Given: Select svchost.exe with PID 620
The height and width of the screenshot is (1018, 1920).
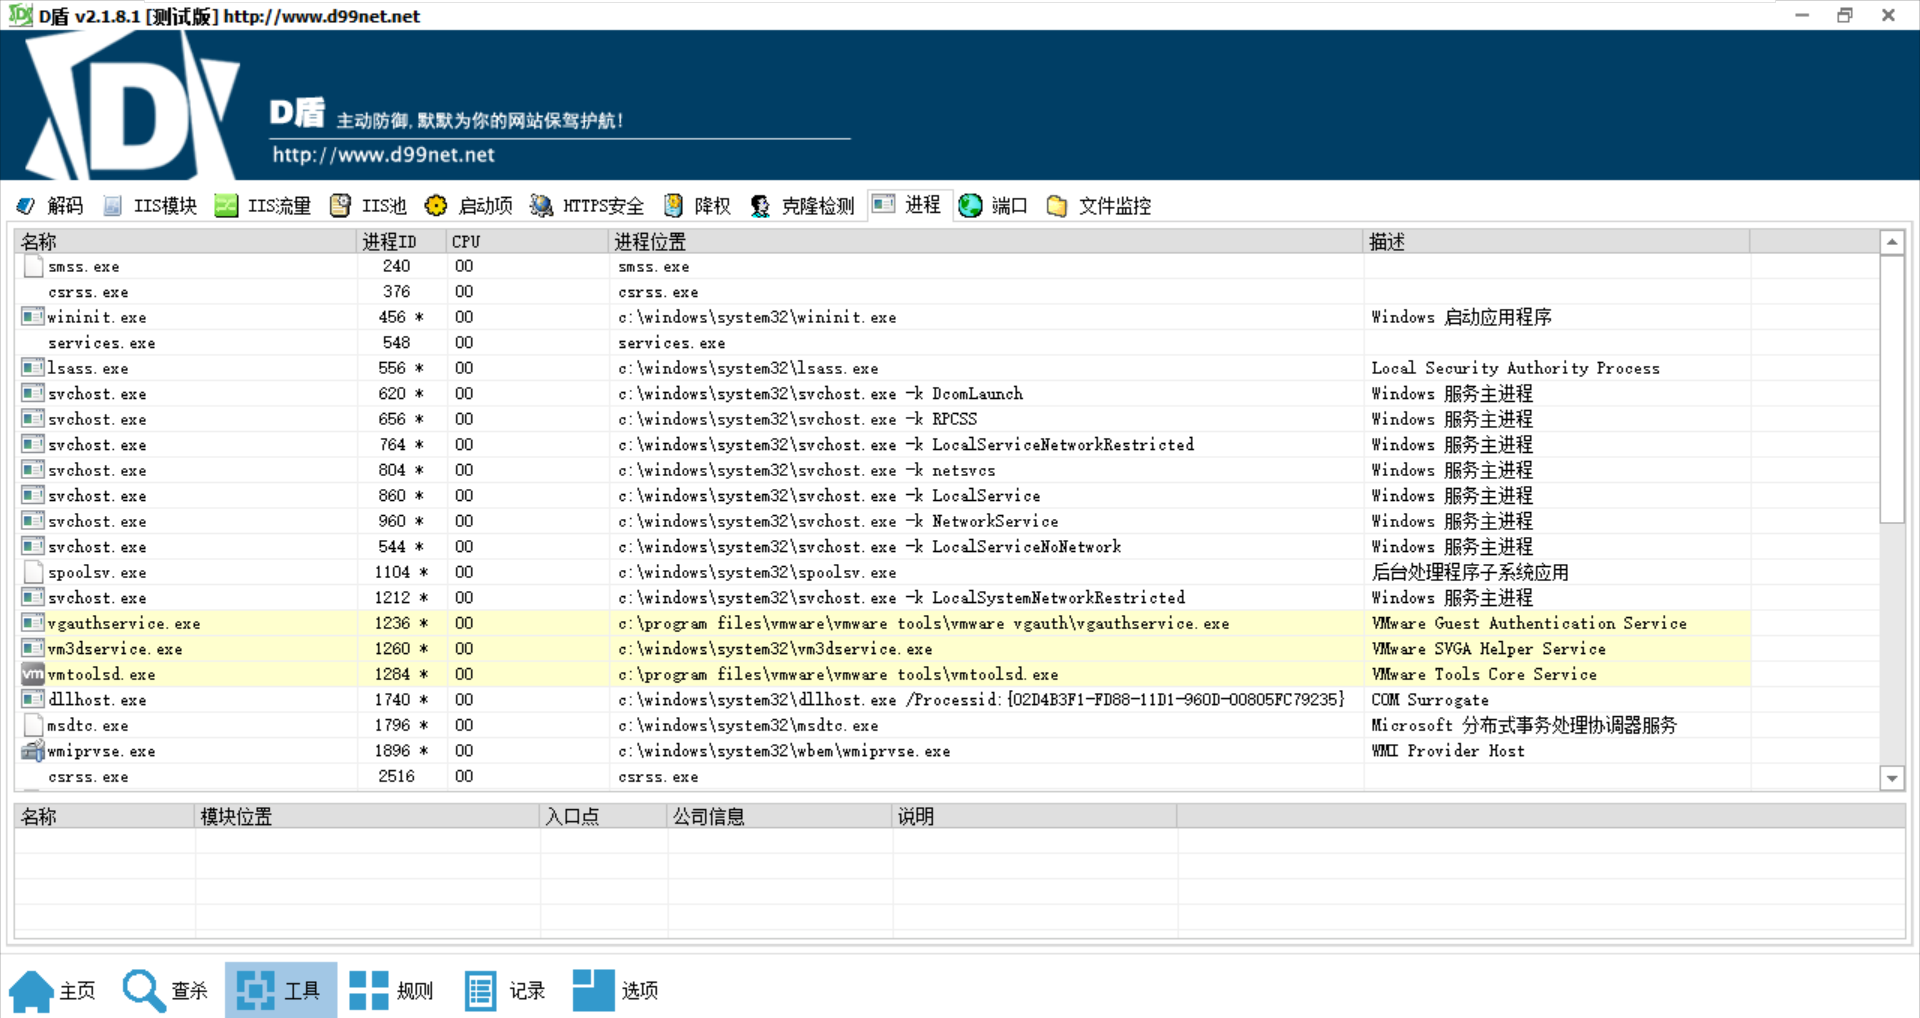Looking at the screenshot, I should [882, 394].
